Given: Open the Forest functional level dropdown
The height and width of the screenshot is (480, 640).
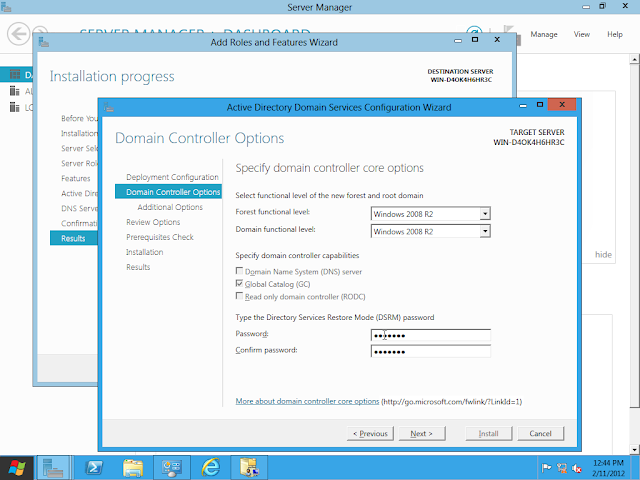Looking at the screenshot, I should [x=485, y=213].
